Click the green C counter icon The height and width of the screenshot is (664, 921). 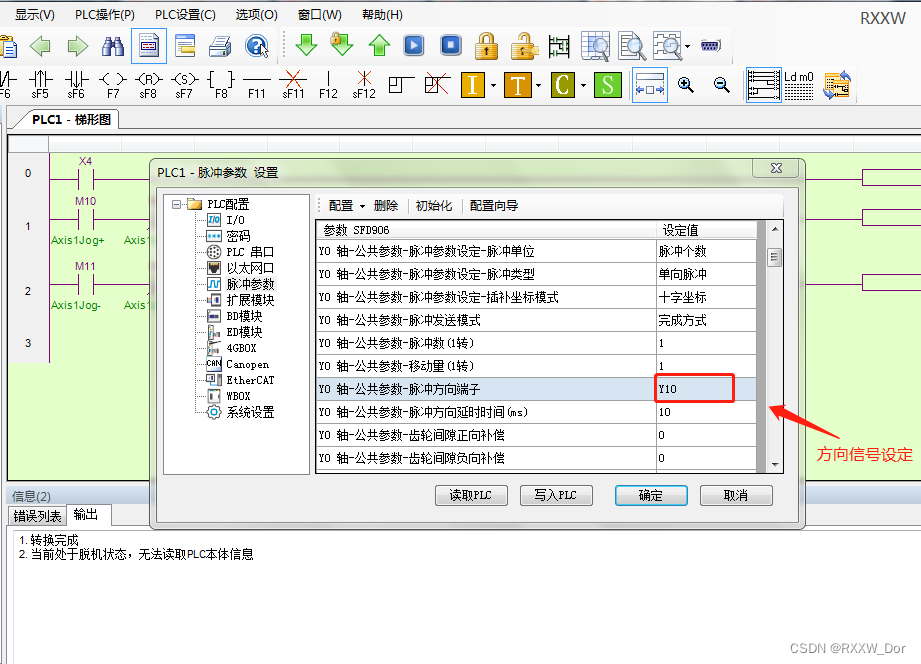pyautogui.click(x=563, y=85)
